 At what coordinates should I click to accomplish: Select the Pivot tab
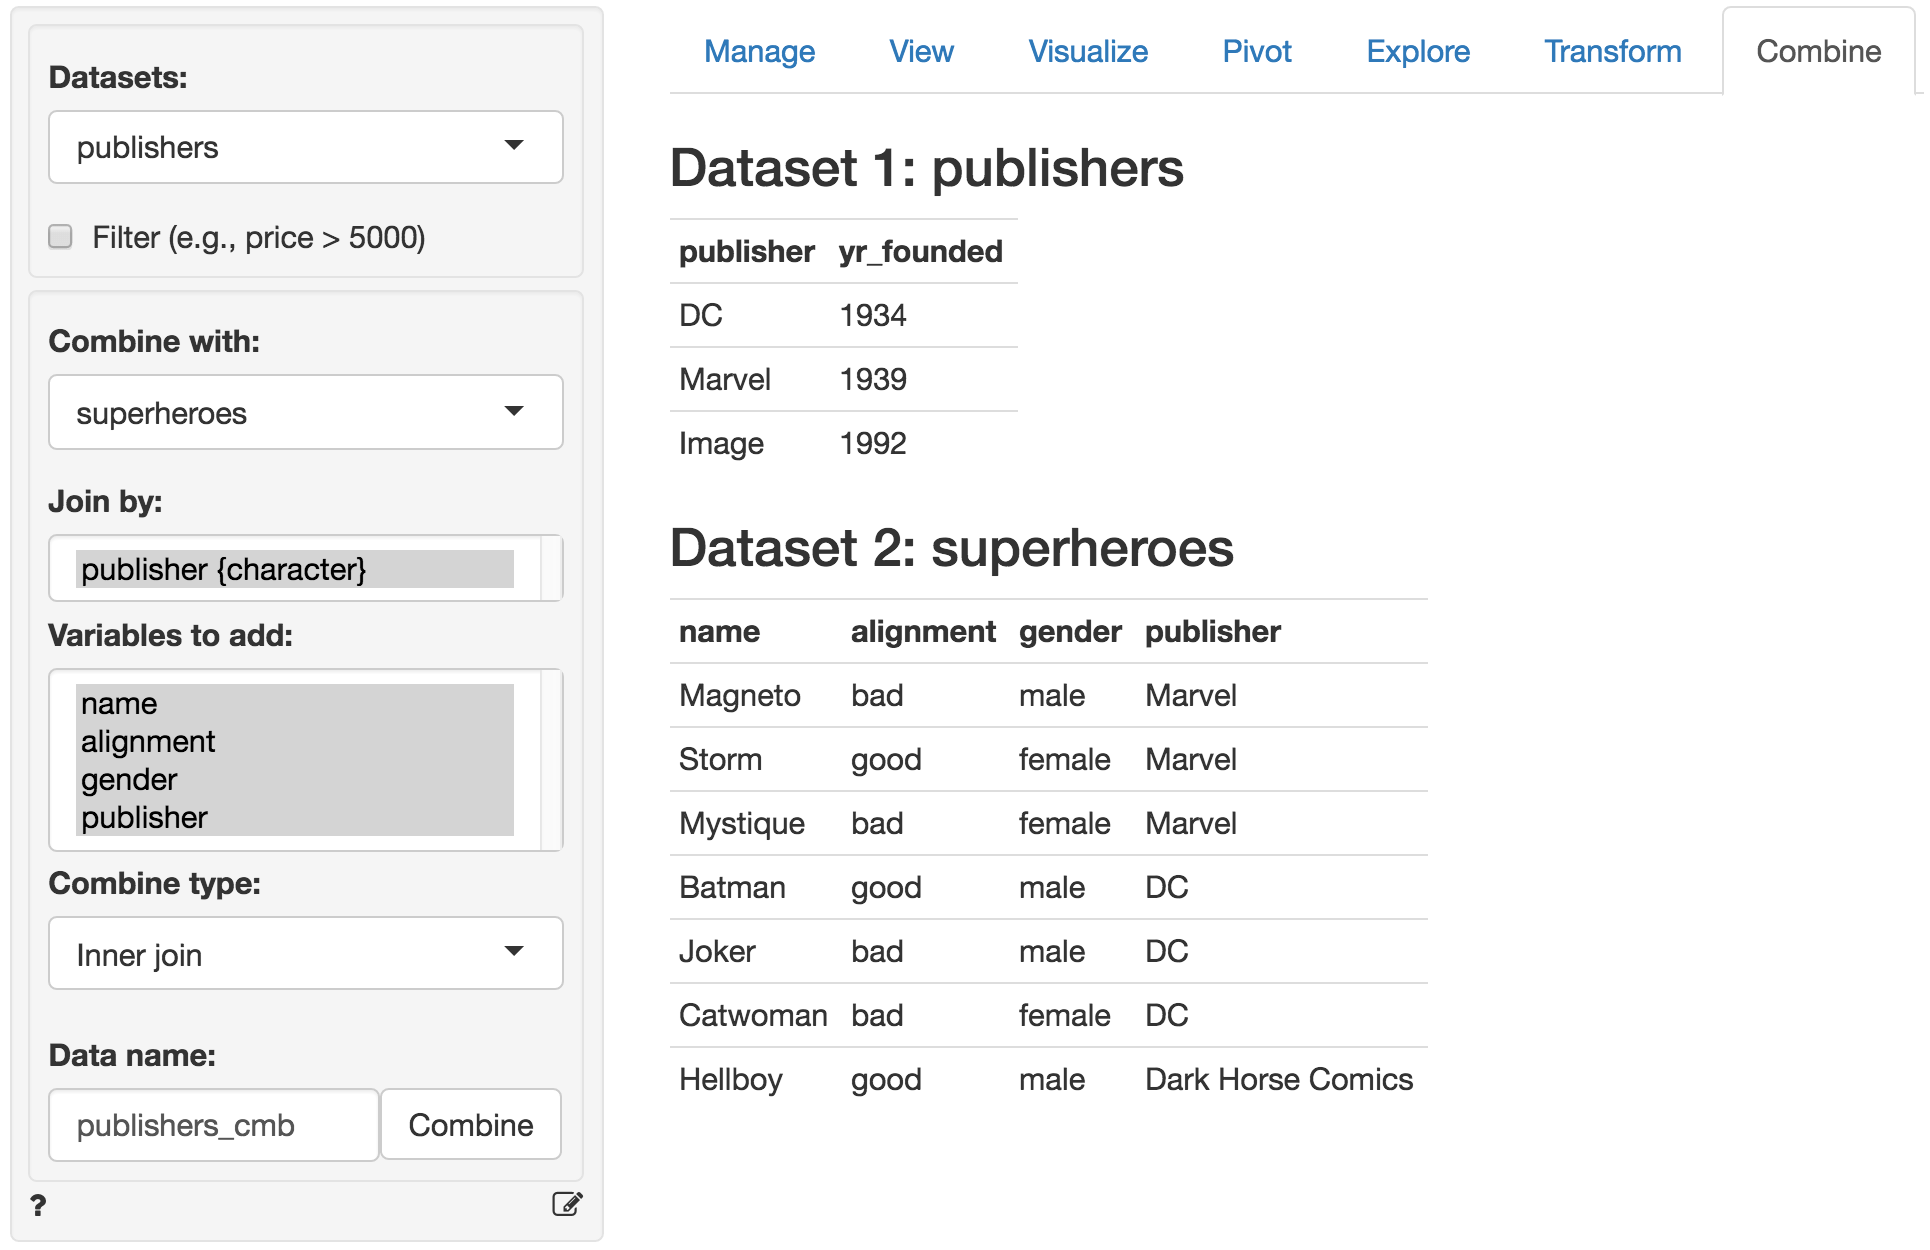1257,51
